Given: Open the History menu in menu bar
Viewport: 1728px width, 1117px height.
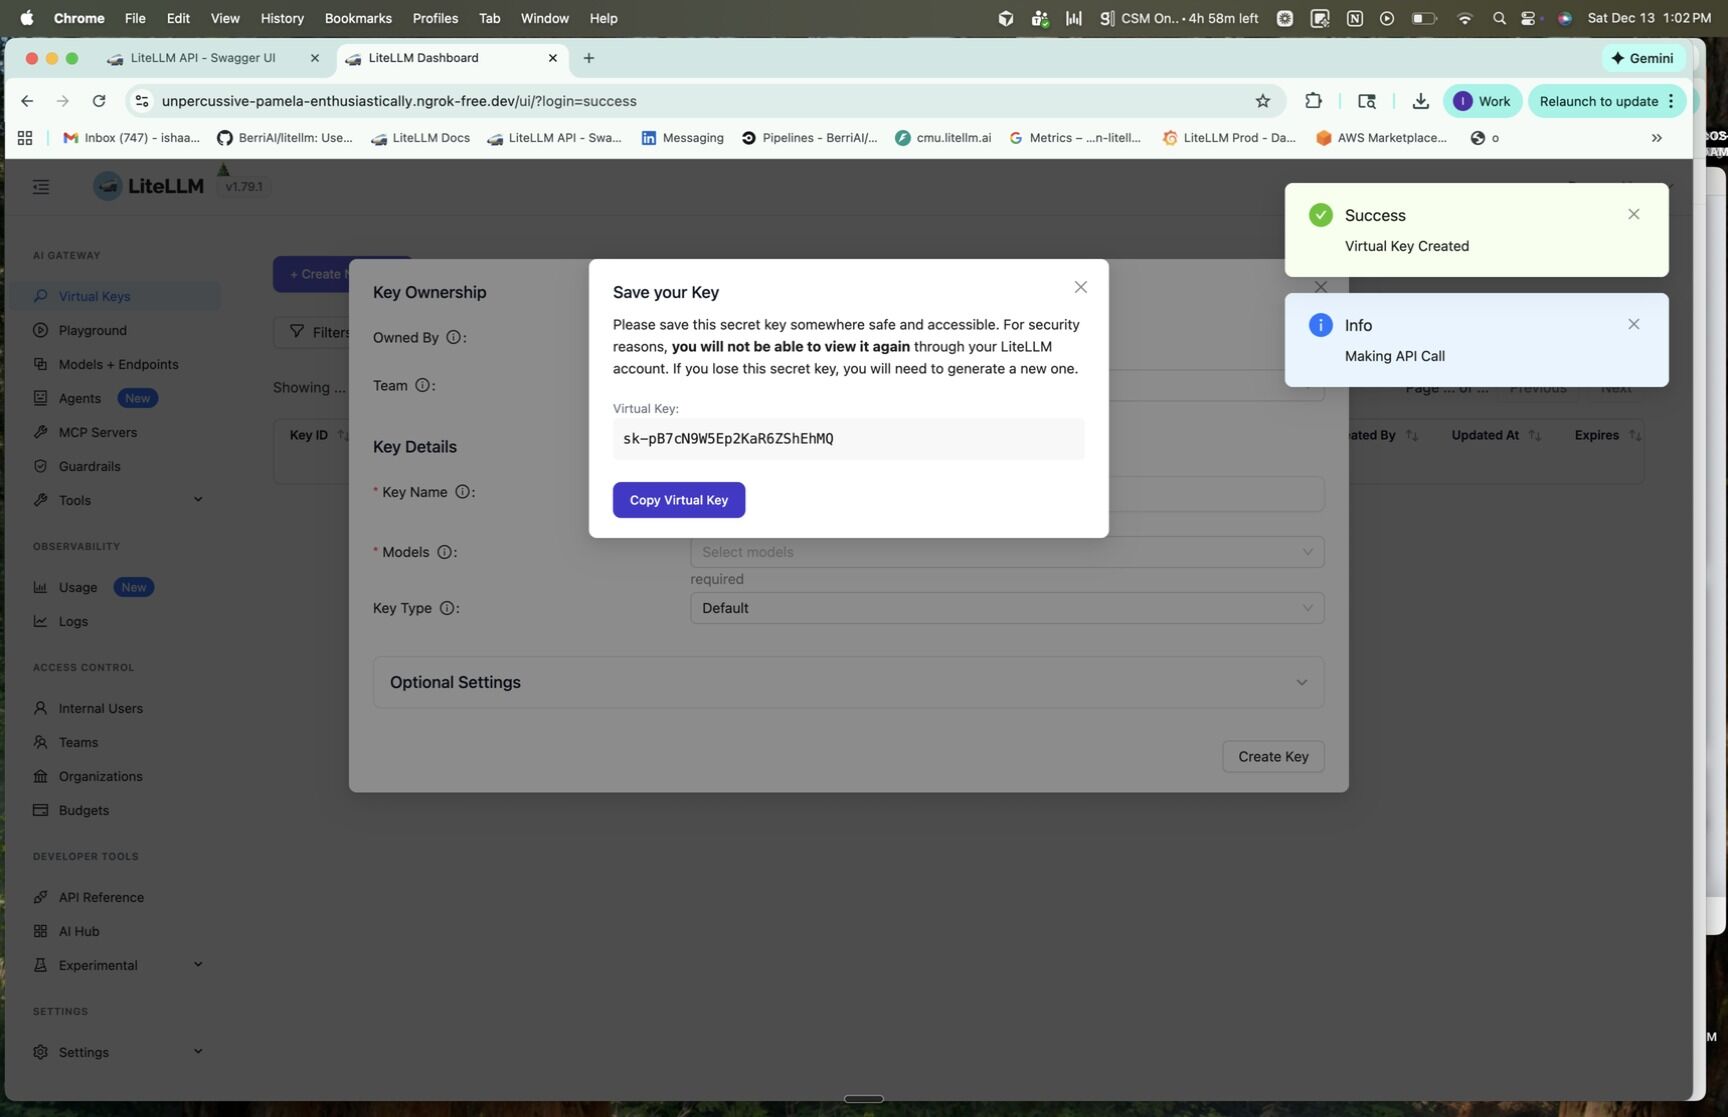Looking at the screenshot, I should coord(282,18).
